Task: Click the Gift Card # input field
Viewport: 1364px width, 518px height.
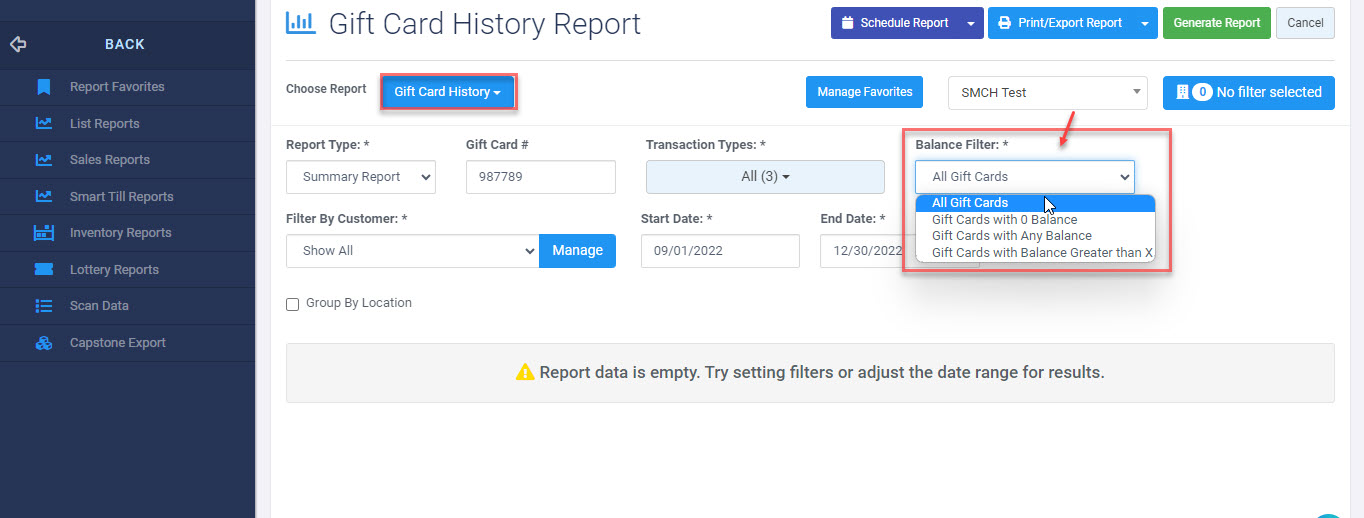Action: pyautogui.click(x=540, y=177)
